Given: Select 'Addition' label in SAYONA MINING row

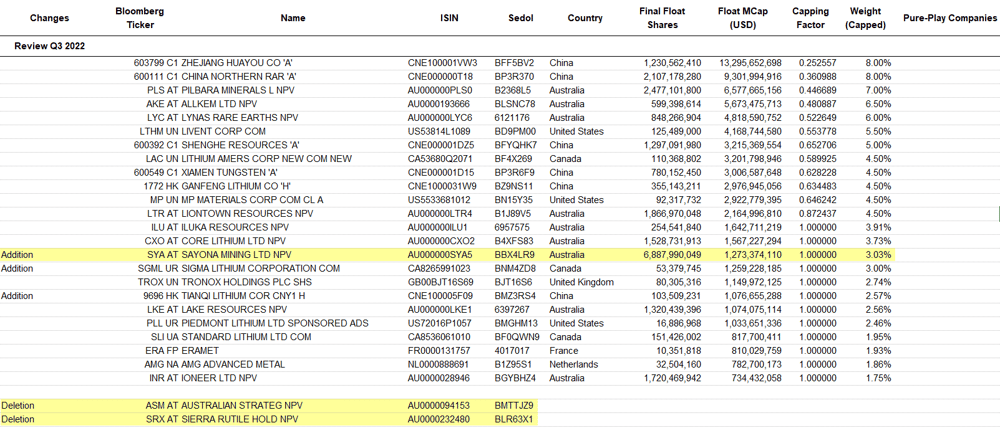Looking at the screenshot, I should click(17, 255).
